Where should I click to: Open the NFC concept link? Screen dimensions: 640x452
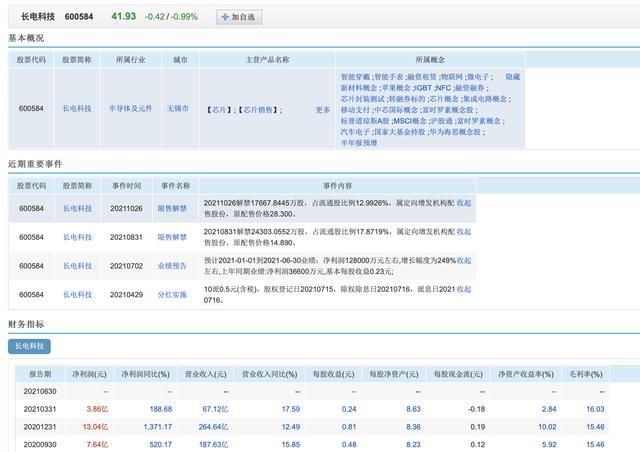click(x=443, y=87)
